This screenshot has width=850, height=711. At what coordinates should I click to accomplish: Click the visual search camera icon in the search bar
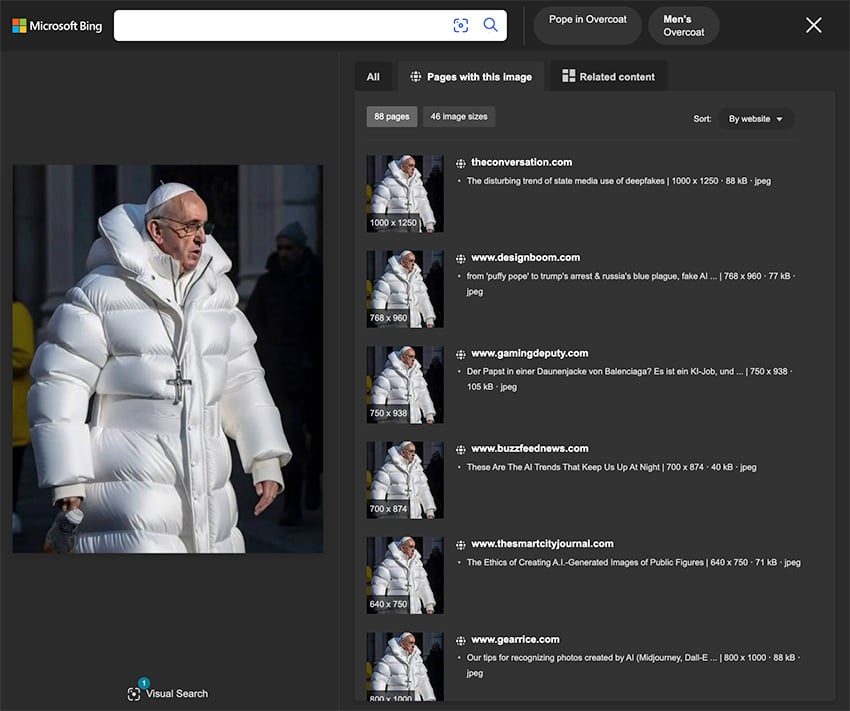tap(460, 25)
